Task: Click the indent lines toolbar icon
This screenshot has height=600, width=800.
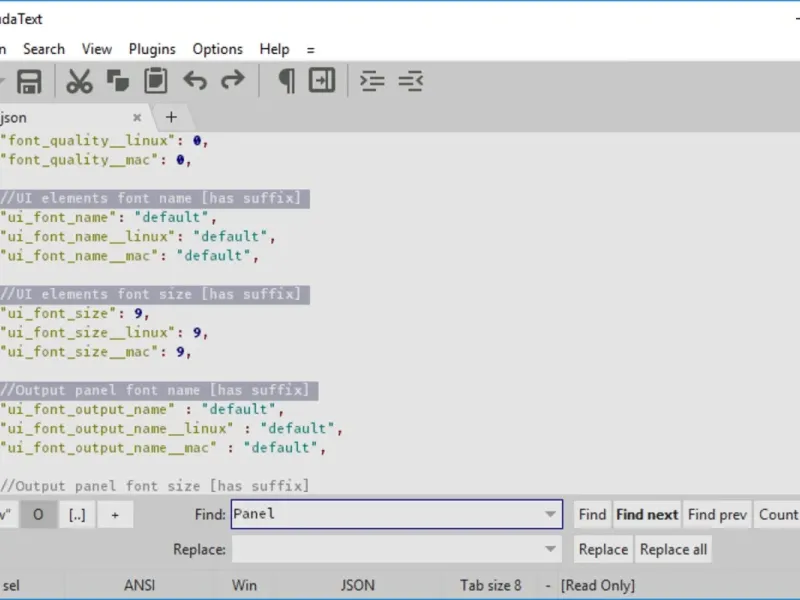Action: point(372,81)
